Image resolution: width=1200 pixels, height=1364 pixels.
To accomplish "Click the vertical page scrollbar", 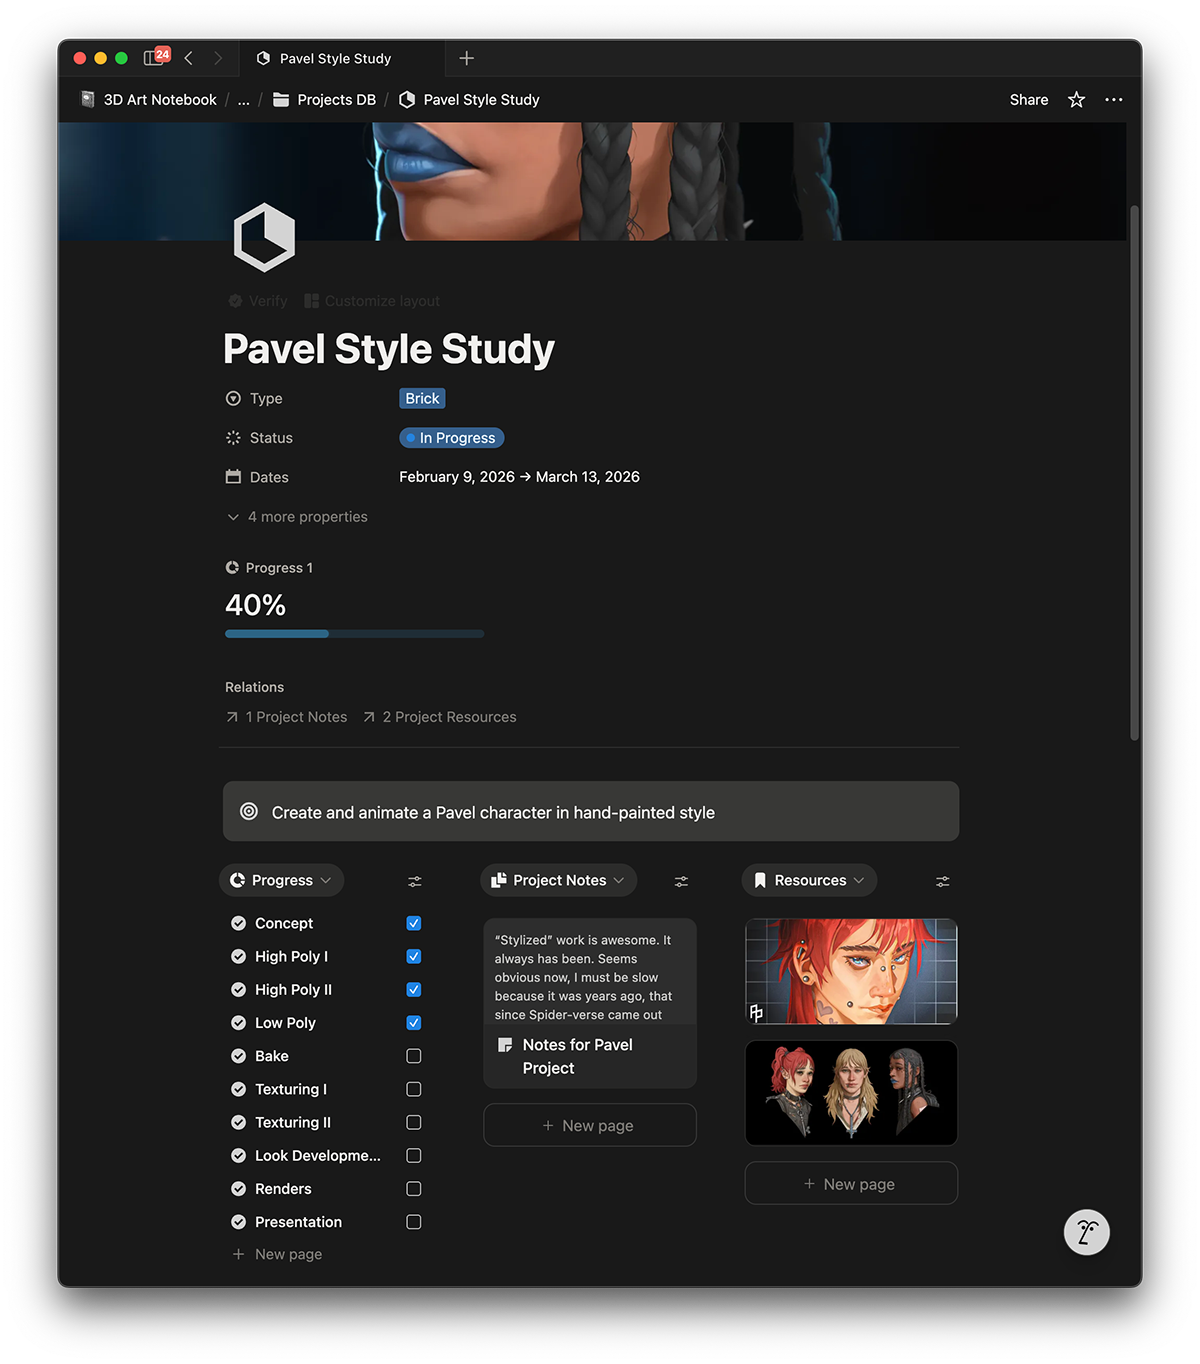I will coord(1134,472).
